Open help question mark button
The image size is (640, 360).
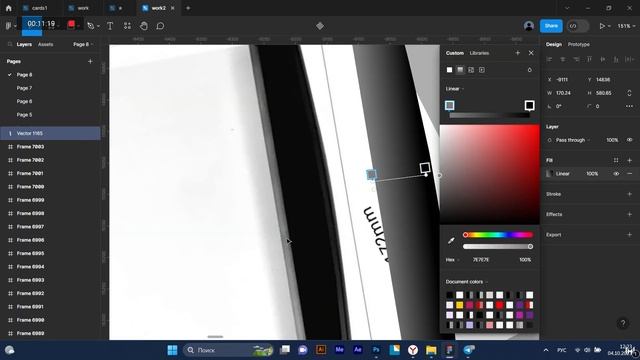623,323
